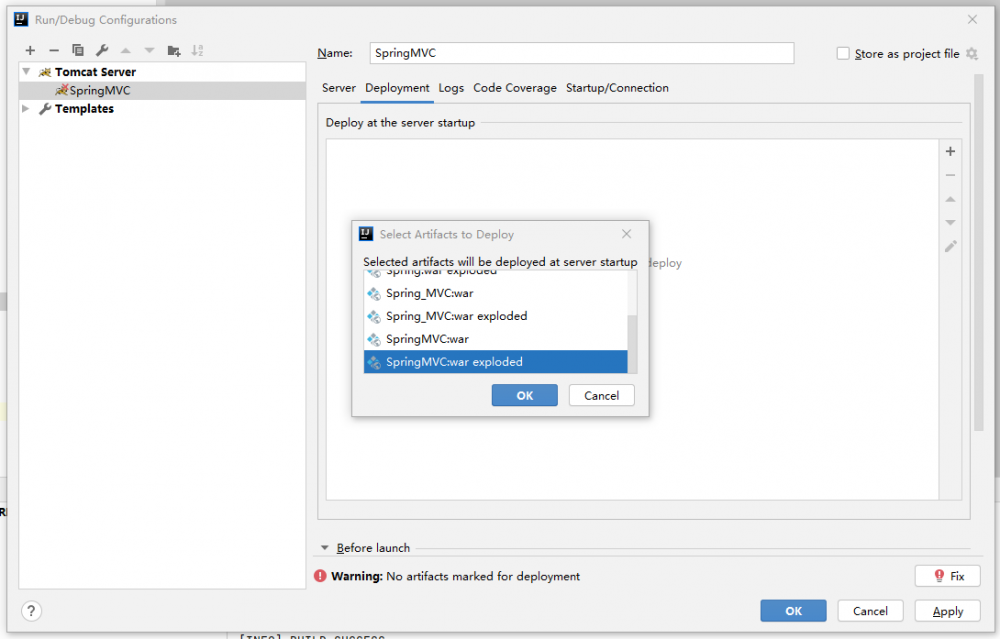
Task: Move the deployment item down
Action: 950,223
